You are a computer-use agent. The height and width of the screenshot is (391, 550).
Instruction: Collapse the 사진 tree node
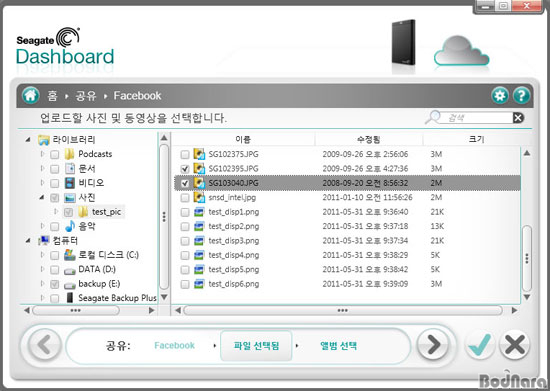pyautogui.click(x=42, y=197)
